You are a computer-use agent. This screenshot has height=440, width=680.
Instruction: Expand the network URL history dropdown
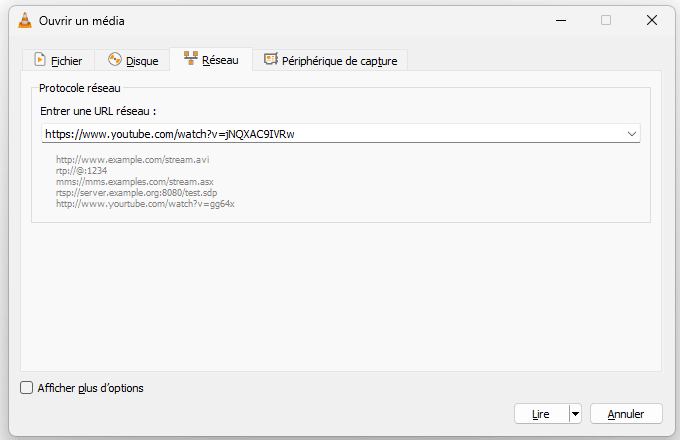632,133
